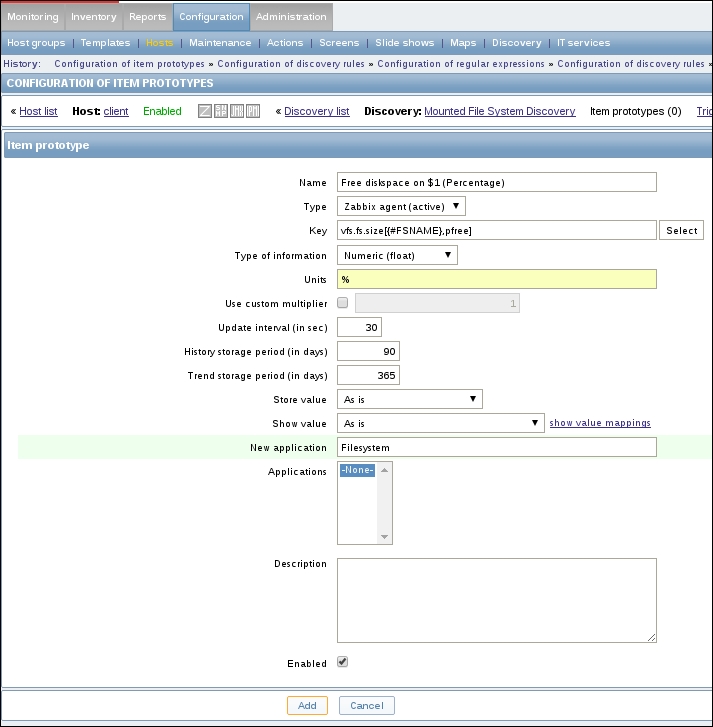Open the Type dropdown showing Zabbix agent (active)
This screenshot has height=727, width=713.
[401, 207]
